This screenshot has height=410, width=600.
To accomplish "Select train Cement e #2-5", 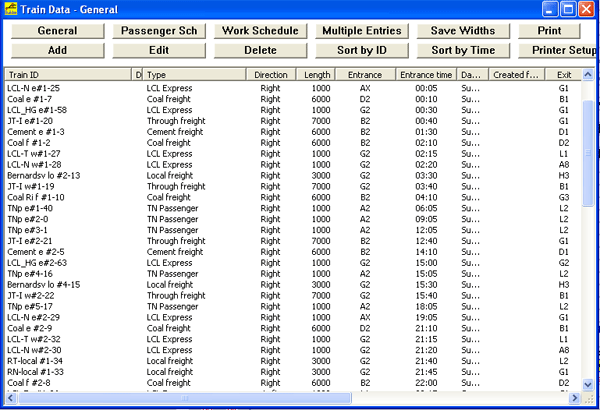I will click(36, 252).
